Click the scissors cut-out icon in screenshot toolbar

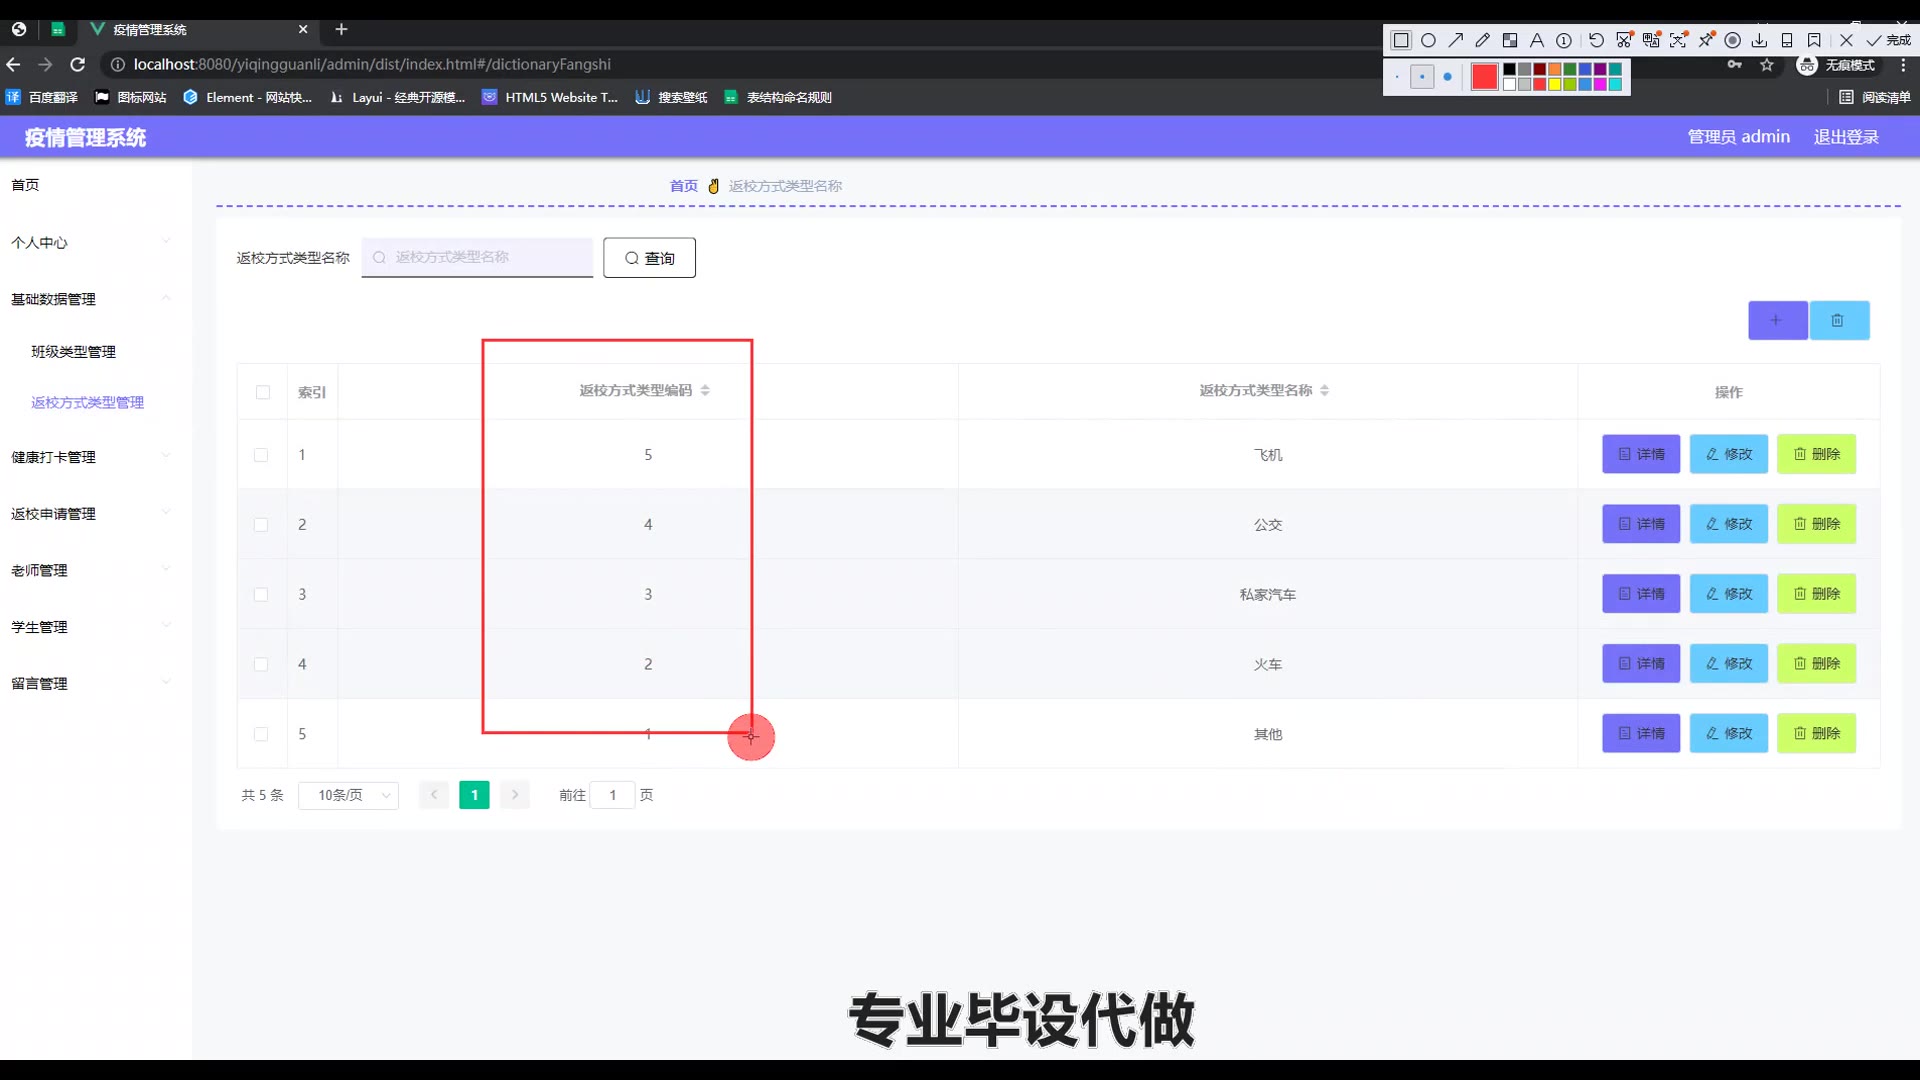pos(1624,41)
